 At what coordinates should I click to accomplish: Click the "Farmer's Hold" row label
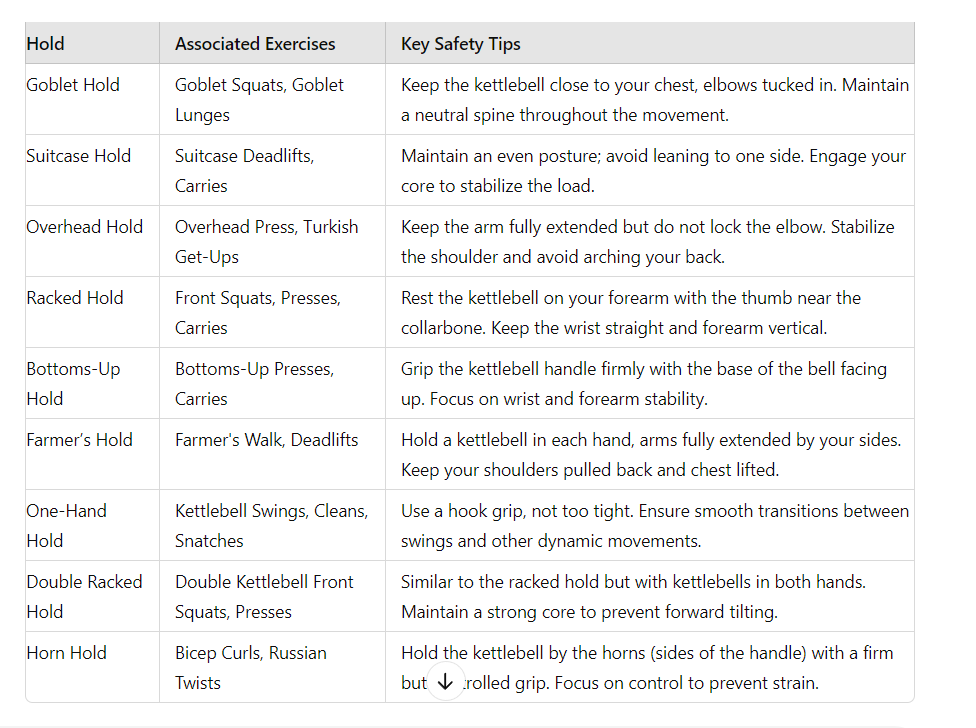click(x=79, y=440)
